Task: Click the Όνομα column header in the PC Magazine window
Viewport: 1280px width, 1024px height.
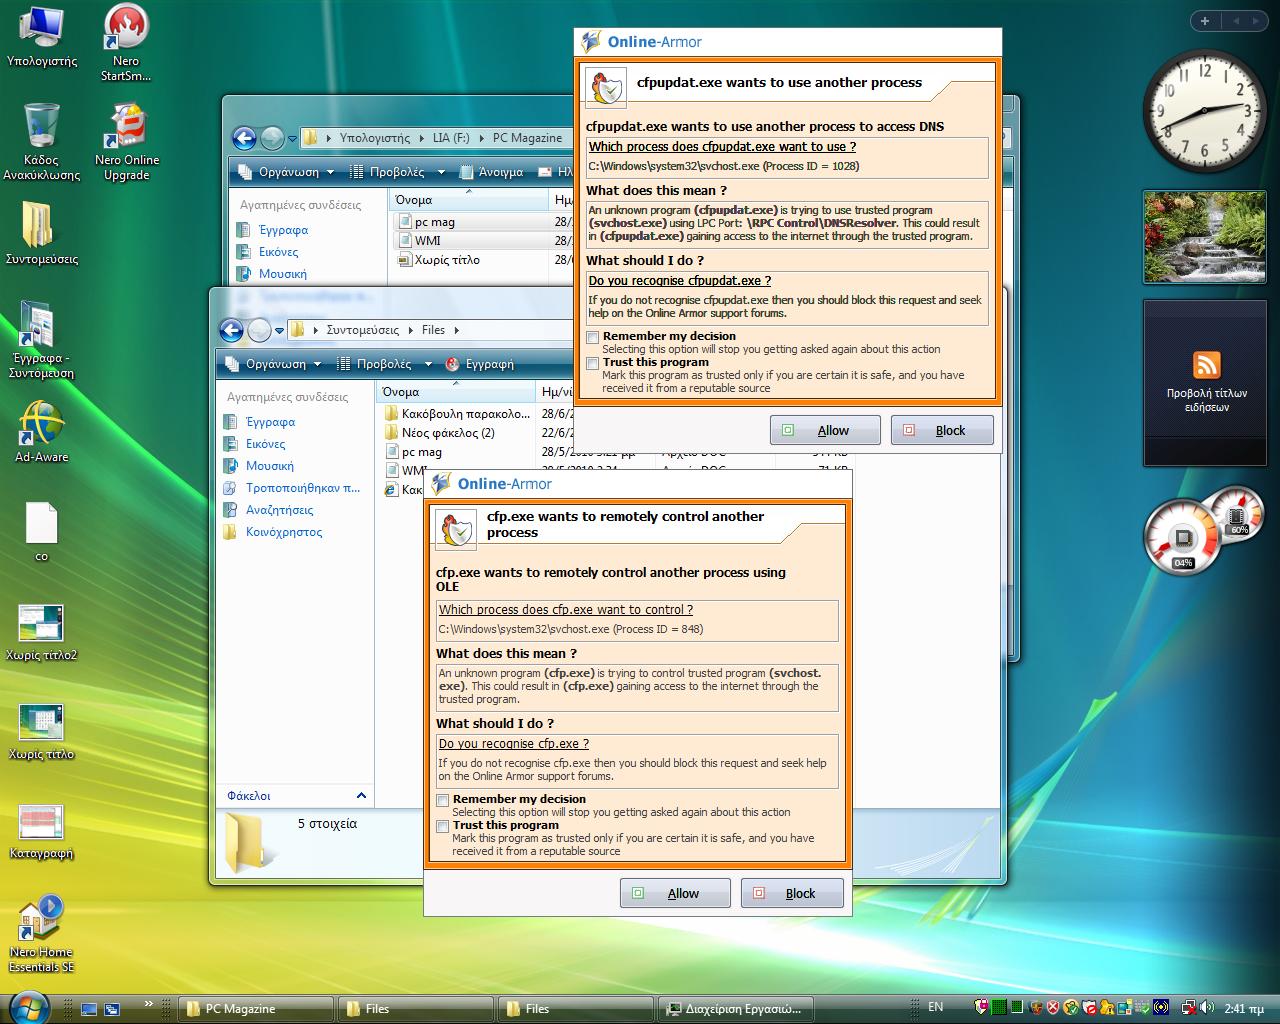Action: tap(469, 200)
